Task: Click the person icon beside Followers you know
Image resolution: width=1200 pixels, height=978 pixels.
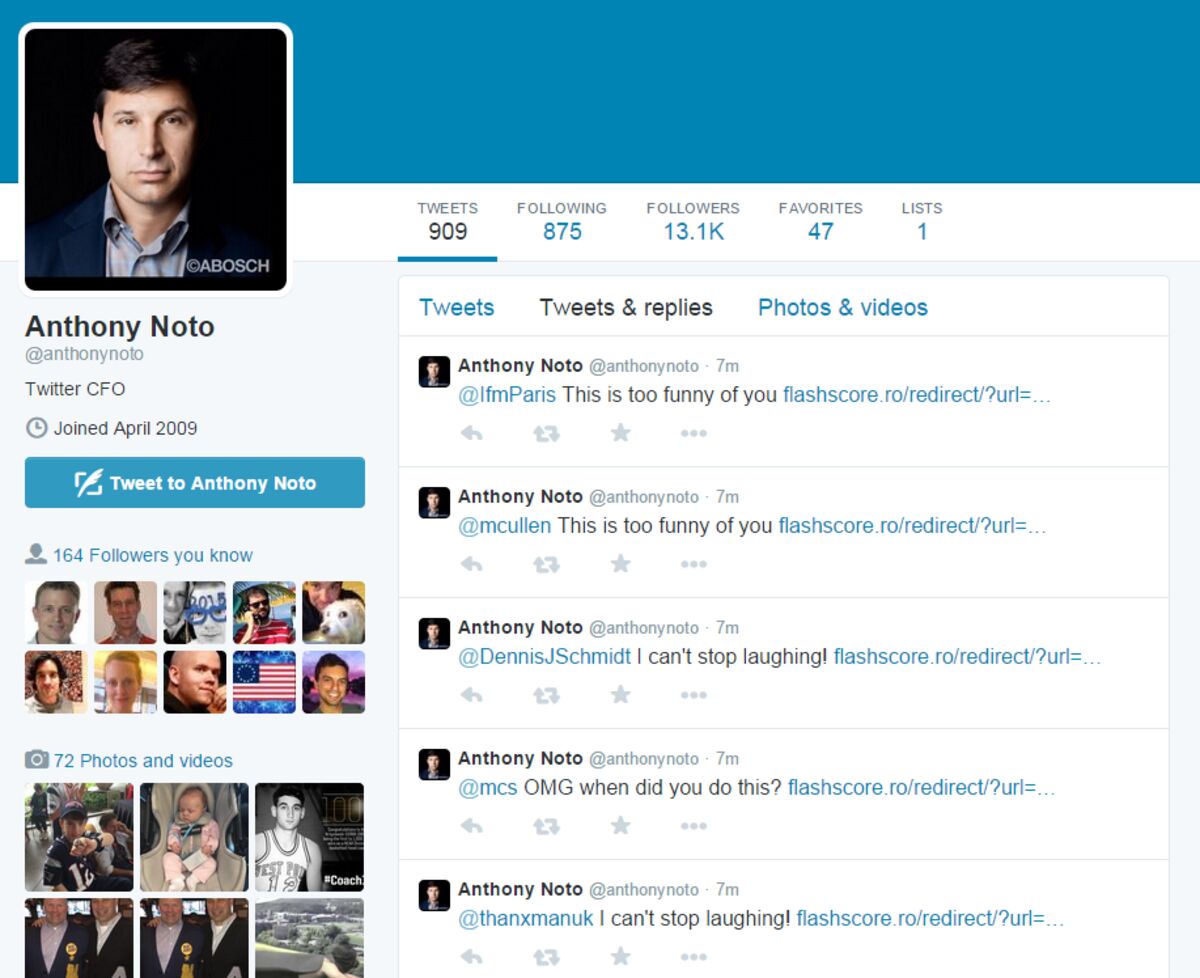Action: [x=36, y=554]
